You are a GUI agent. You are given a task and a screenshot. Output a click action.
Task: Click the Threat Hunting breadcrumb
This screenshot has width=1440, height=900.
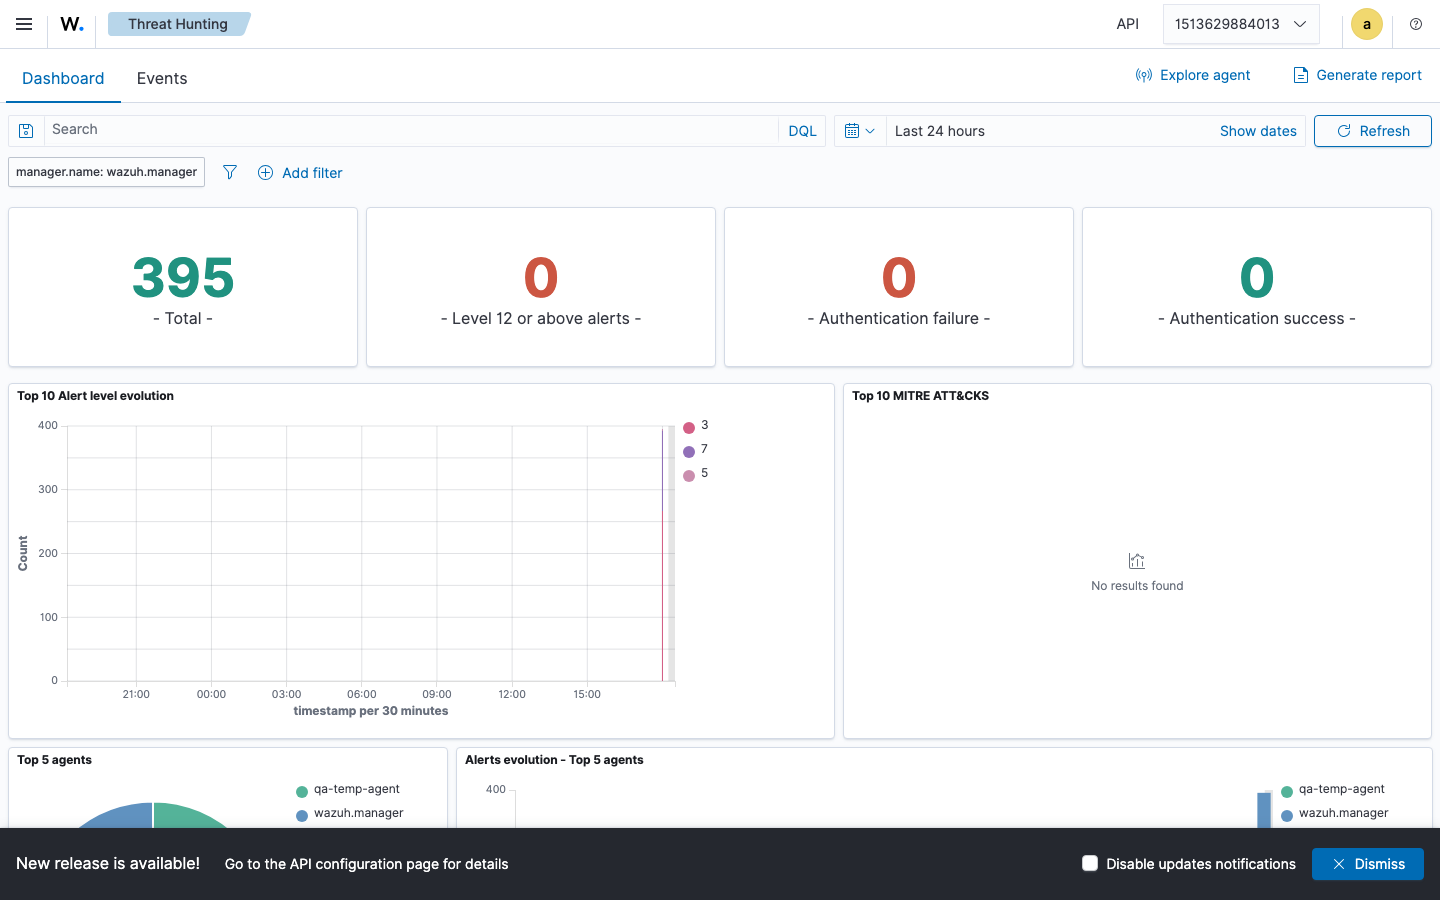[x=178, y=24]
